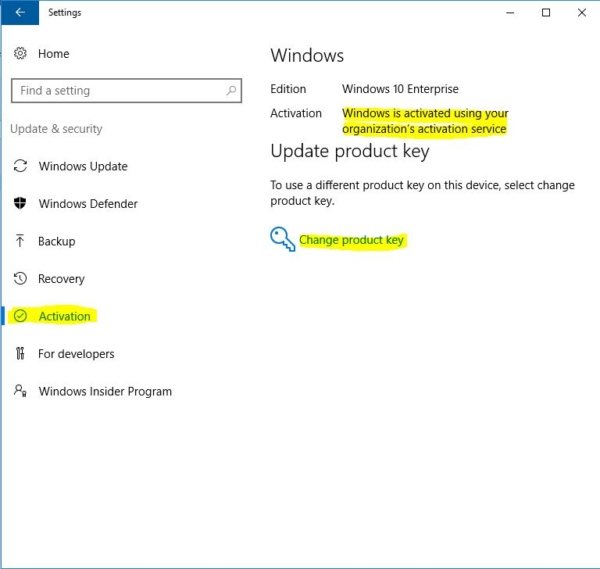
Task: Click the magnifier icon in the search box
Action: tap(231, 90)
